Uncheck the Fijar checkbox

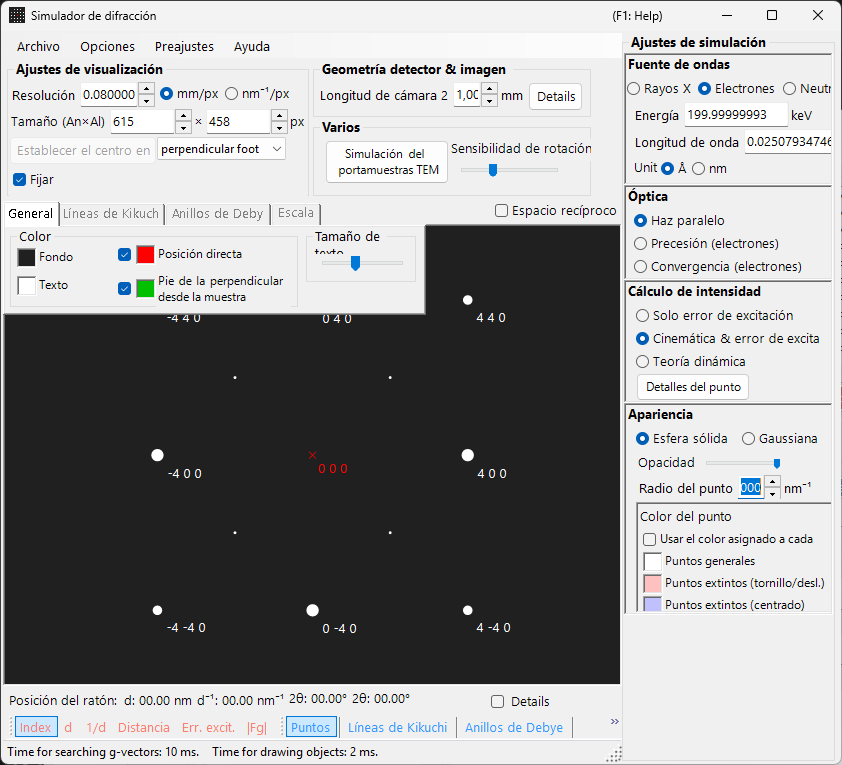pyautogui.click(x=20, y=179)
